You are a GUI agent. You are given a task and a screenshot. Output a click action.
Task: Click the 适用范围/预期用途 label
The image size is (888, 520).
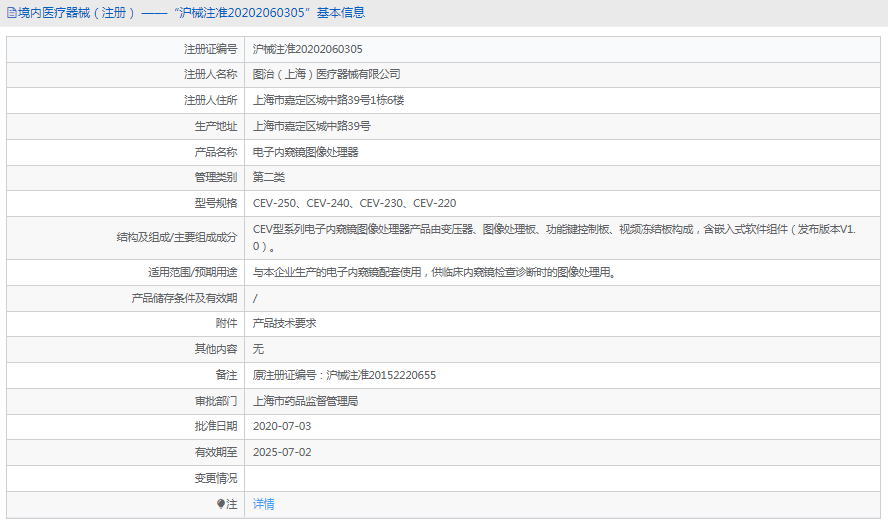(x=193, y=272)
